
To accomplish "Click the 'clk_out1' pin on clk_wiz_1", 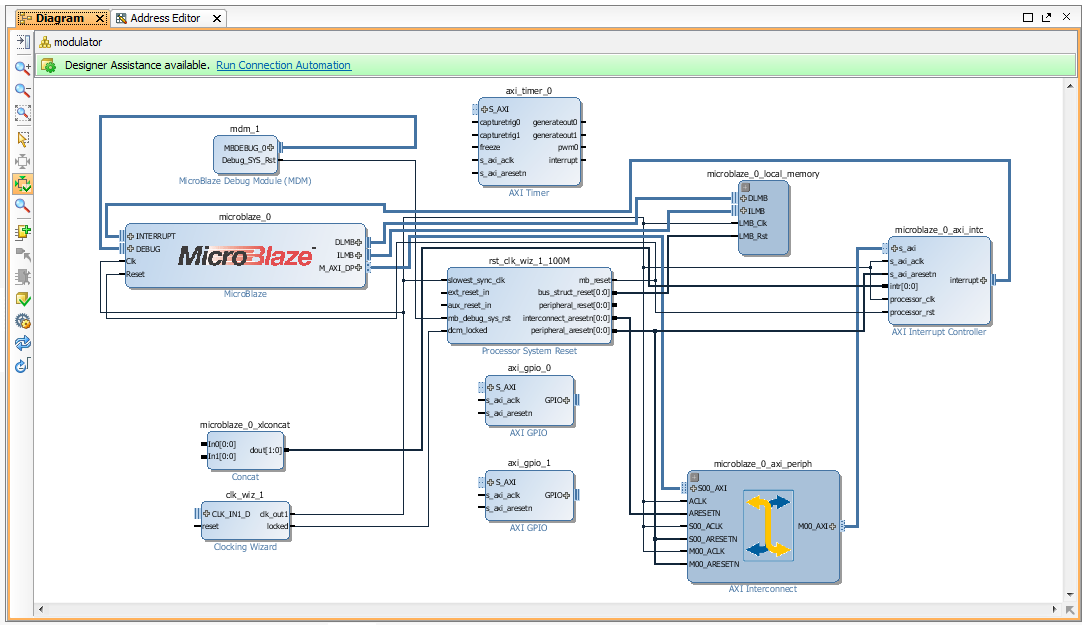I will [x=273, y=514].
